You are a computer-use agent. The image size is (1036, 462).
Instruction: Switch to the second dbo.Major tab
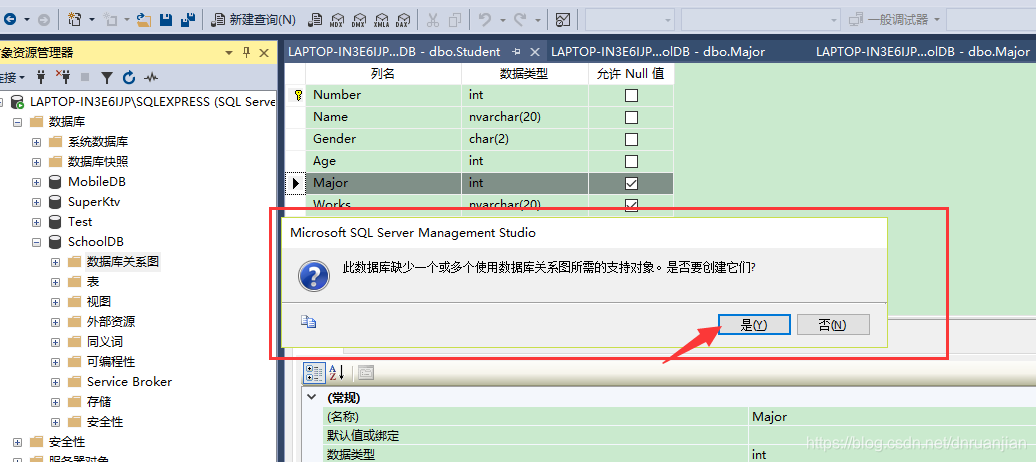pyautogui.click(x=922, y=52)
